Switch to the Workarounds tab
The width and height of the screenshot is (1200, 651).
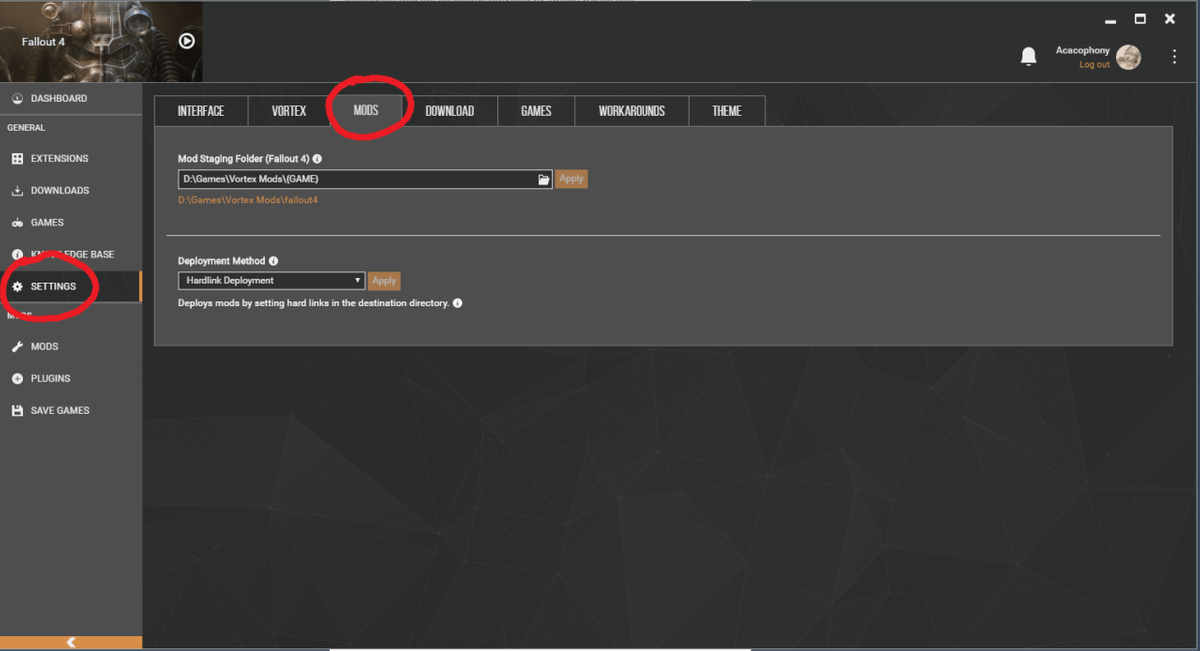click(631, 110)
